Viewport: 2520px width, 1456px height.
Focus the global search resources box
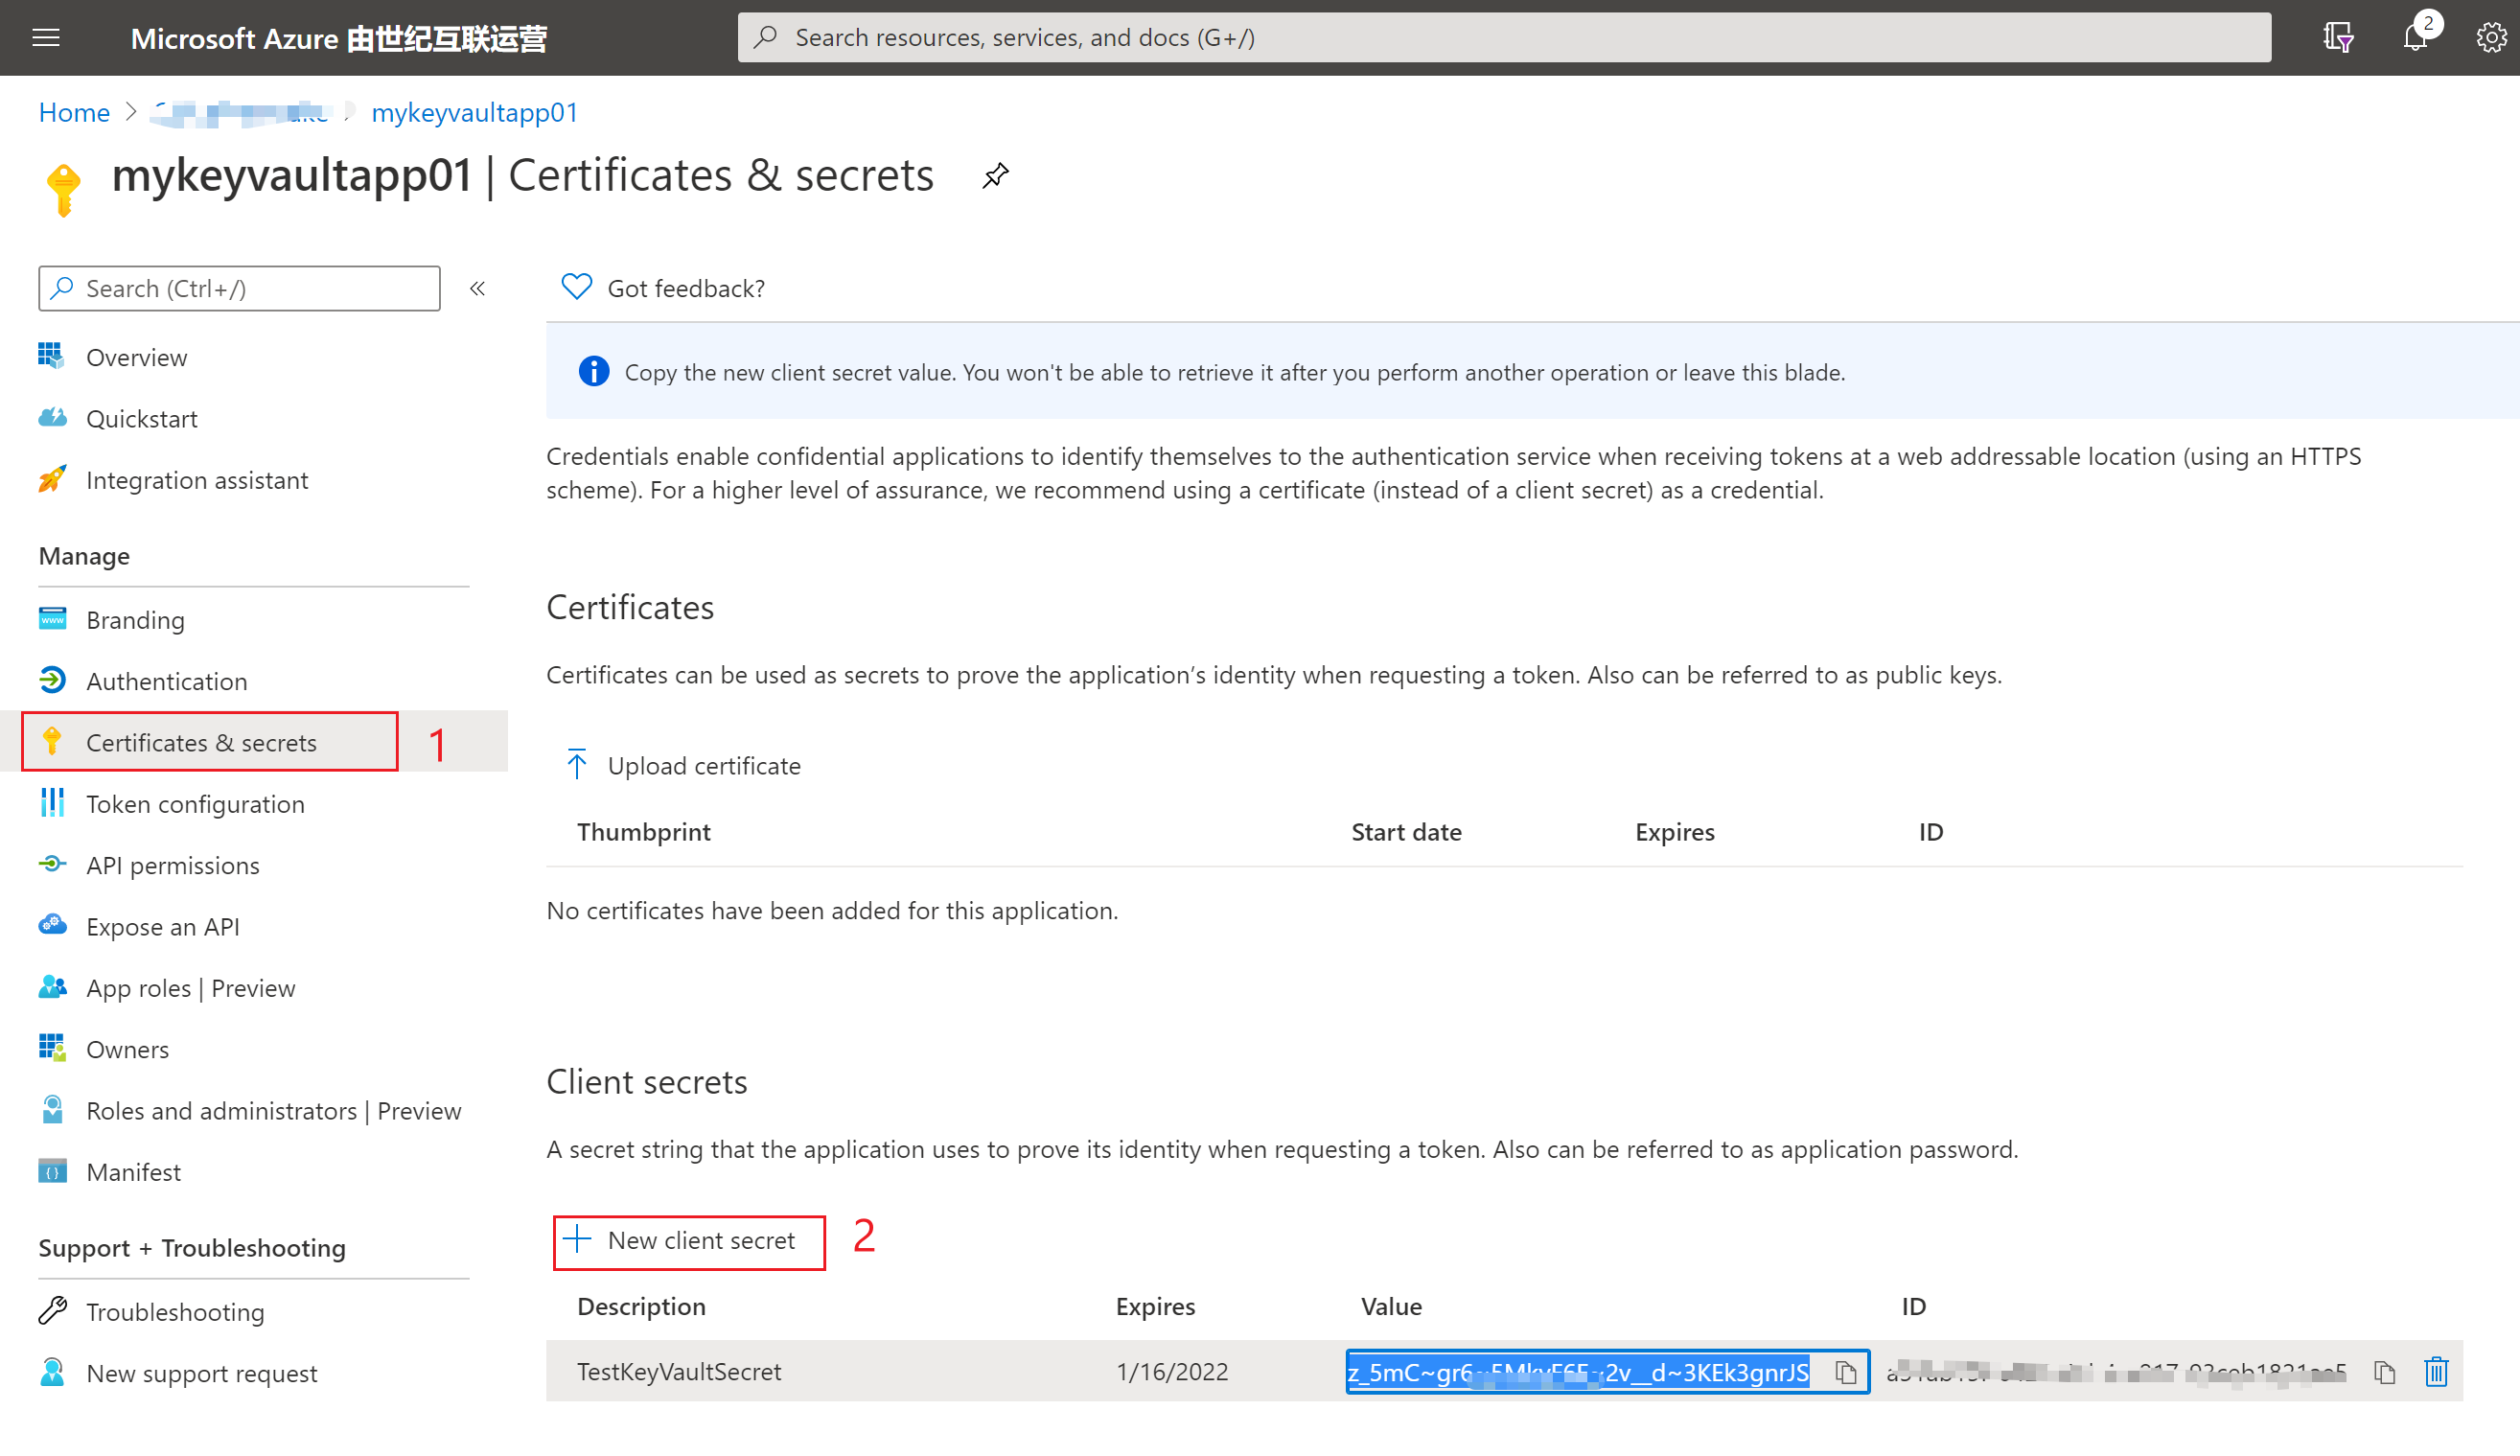(x=1503, y=38)
